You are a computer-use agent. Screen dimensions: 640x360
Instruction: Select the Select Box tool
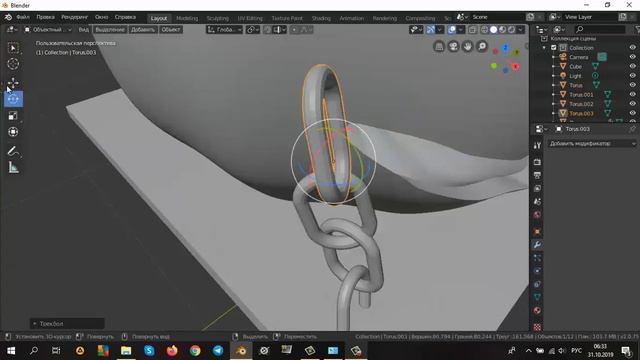[13, 48]
